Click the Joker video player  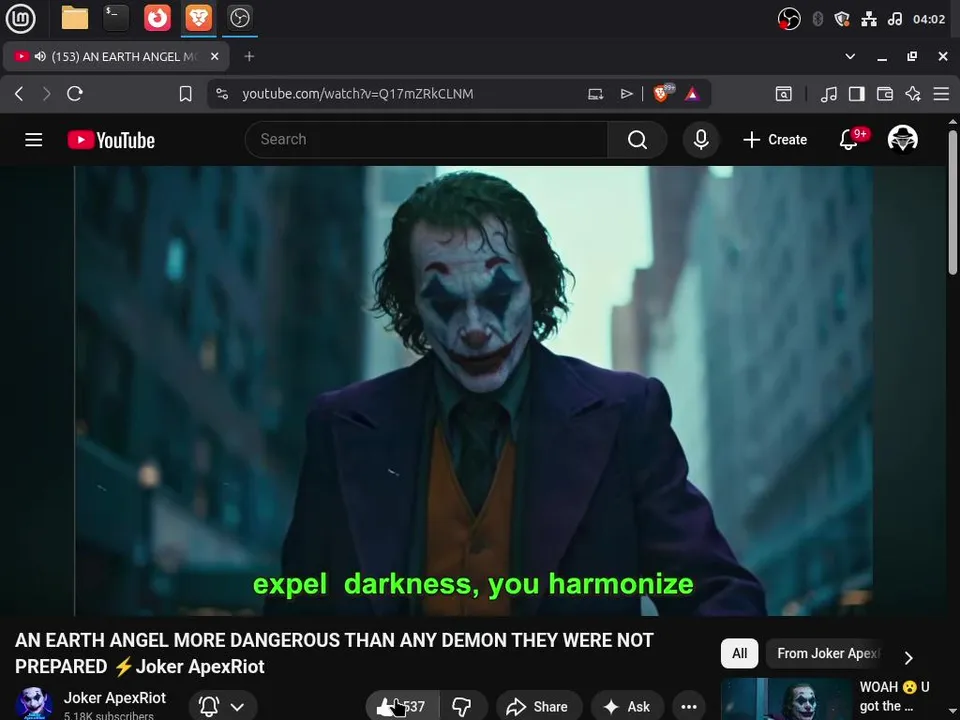coord(473,391)
